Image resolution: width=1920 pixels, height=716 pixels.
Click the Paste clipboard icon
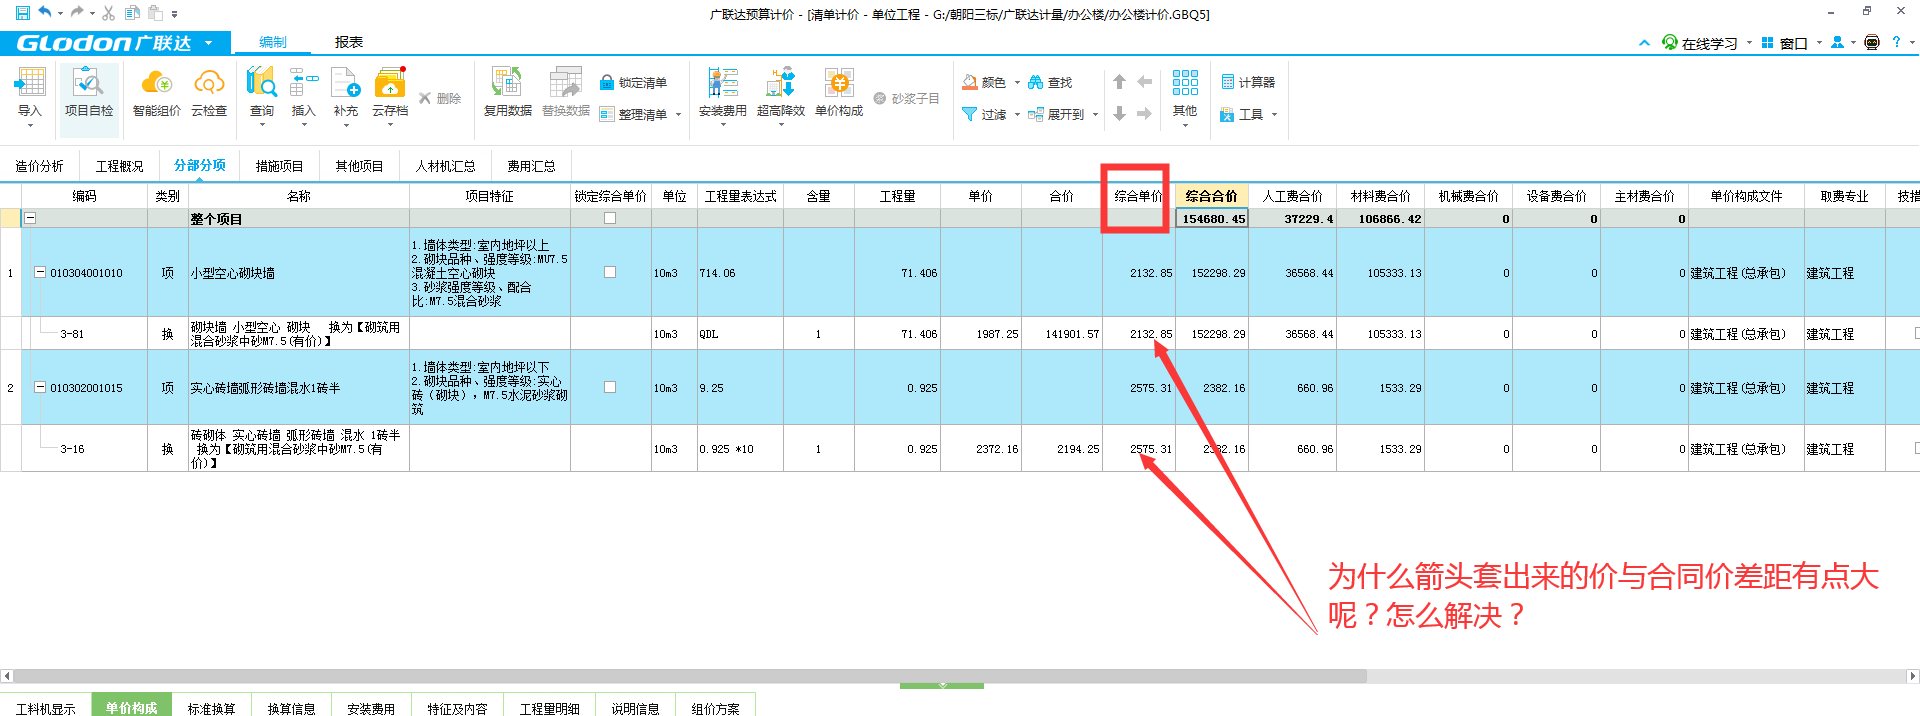tap(155, 13)
